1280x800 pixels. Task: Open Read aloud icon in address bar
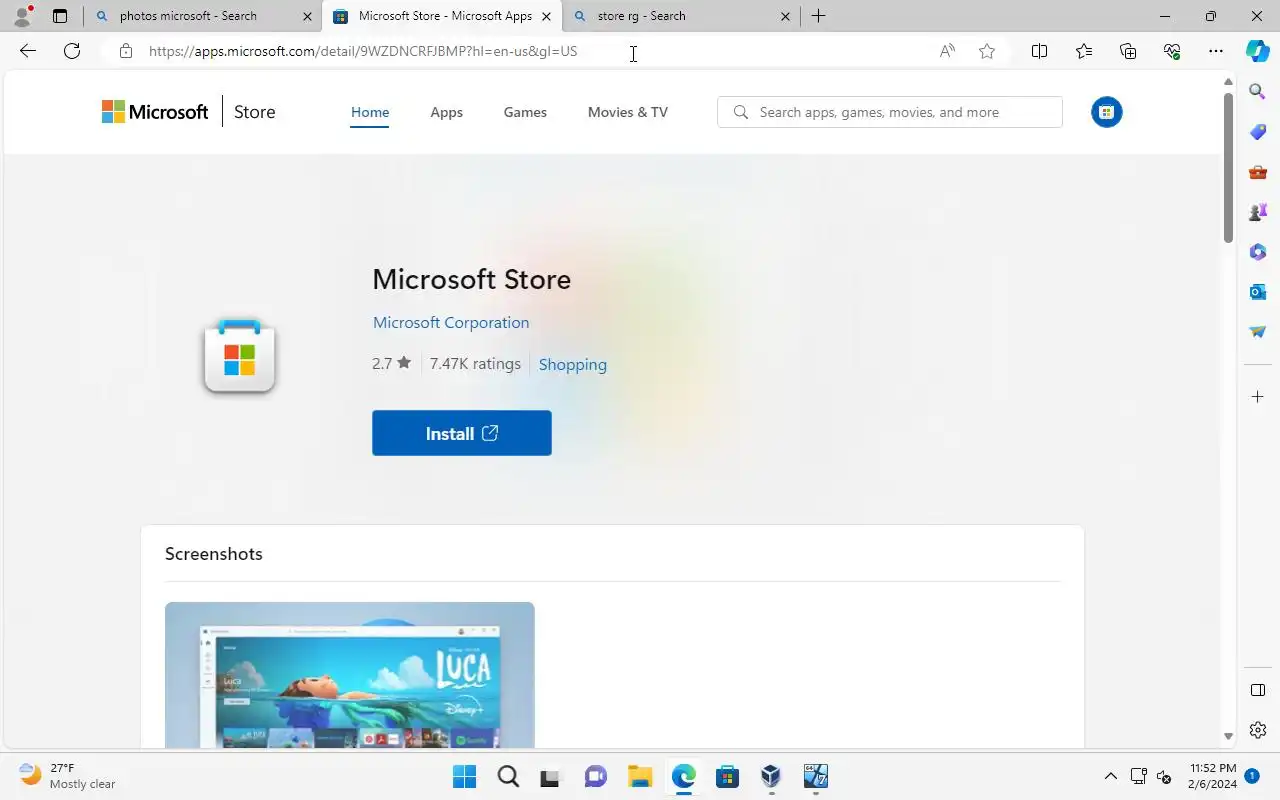947,51
